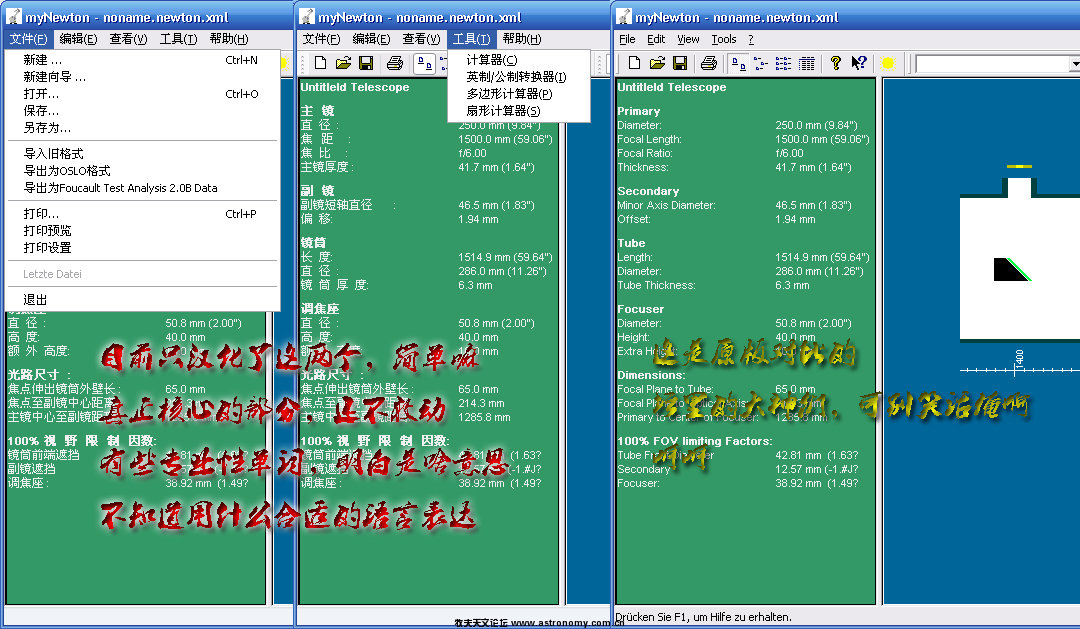Click myNewton app icon in middle window title bar
This screenshot has width=1080, height=629.
point(307,17)
